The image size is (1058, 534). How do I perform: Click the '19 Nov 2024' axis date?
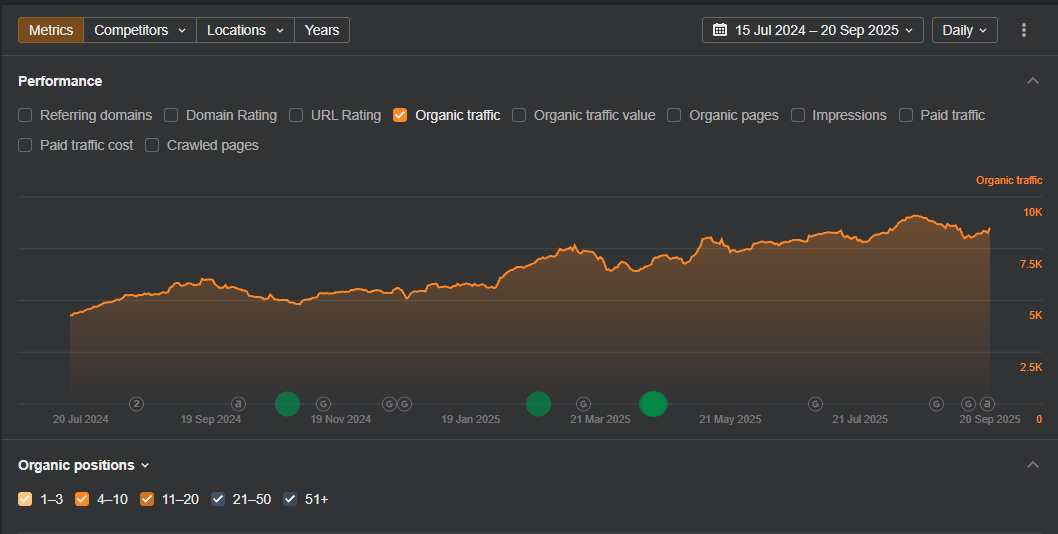[341, 419]
